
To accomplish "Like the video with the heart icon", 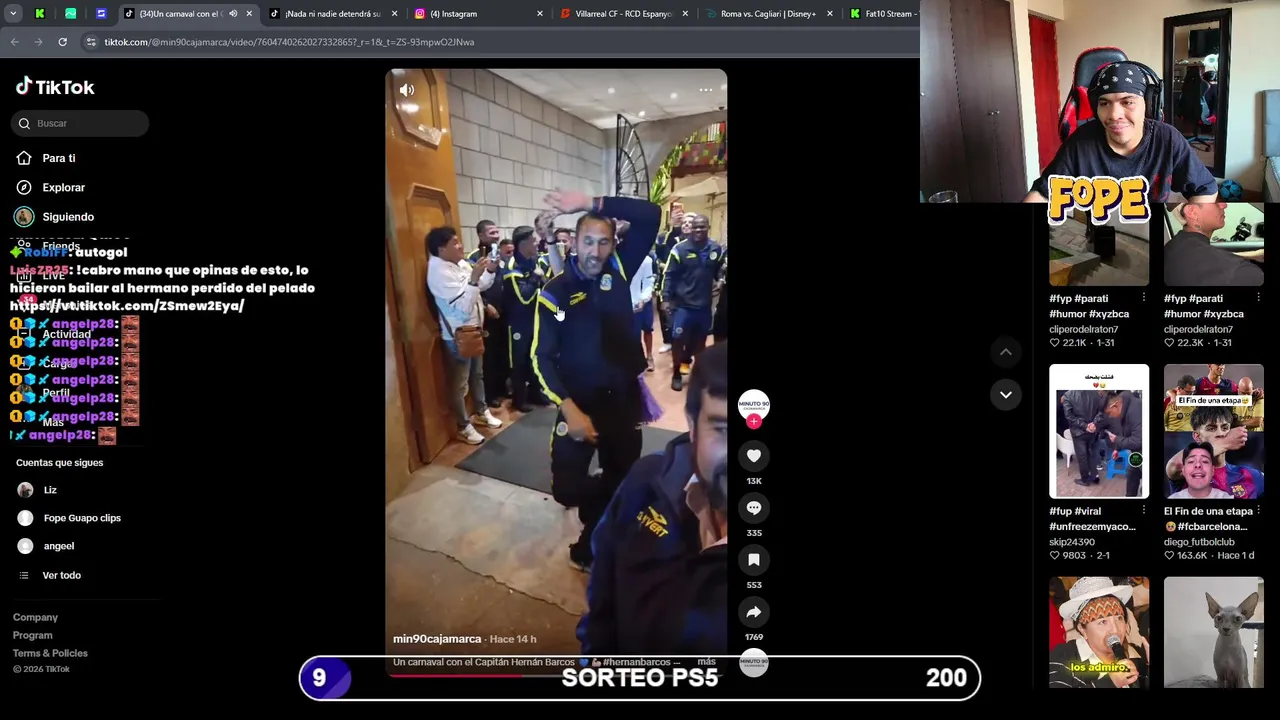I will point(754,456).
